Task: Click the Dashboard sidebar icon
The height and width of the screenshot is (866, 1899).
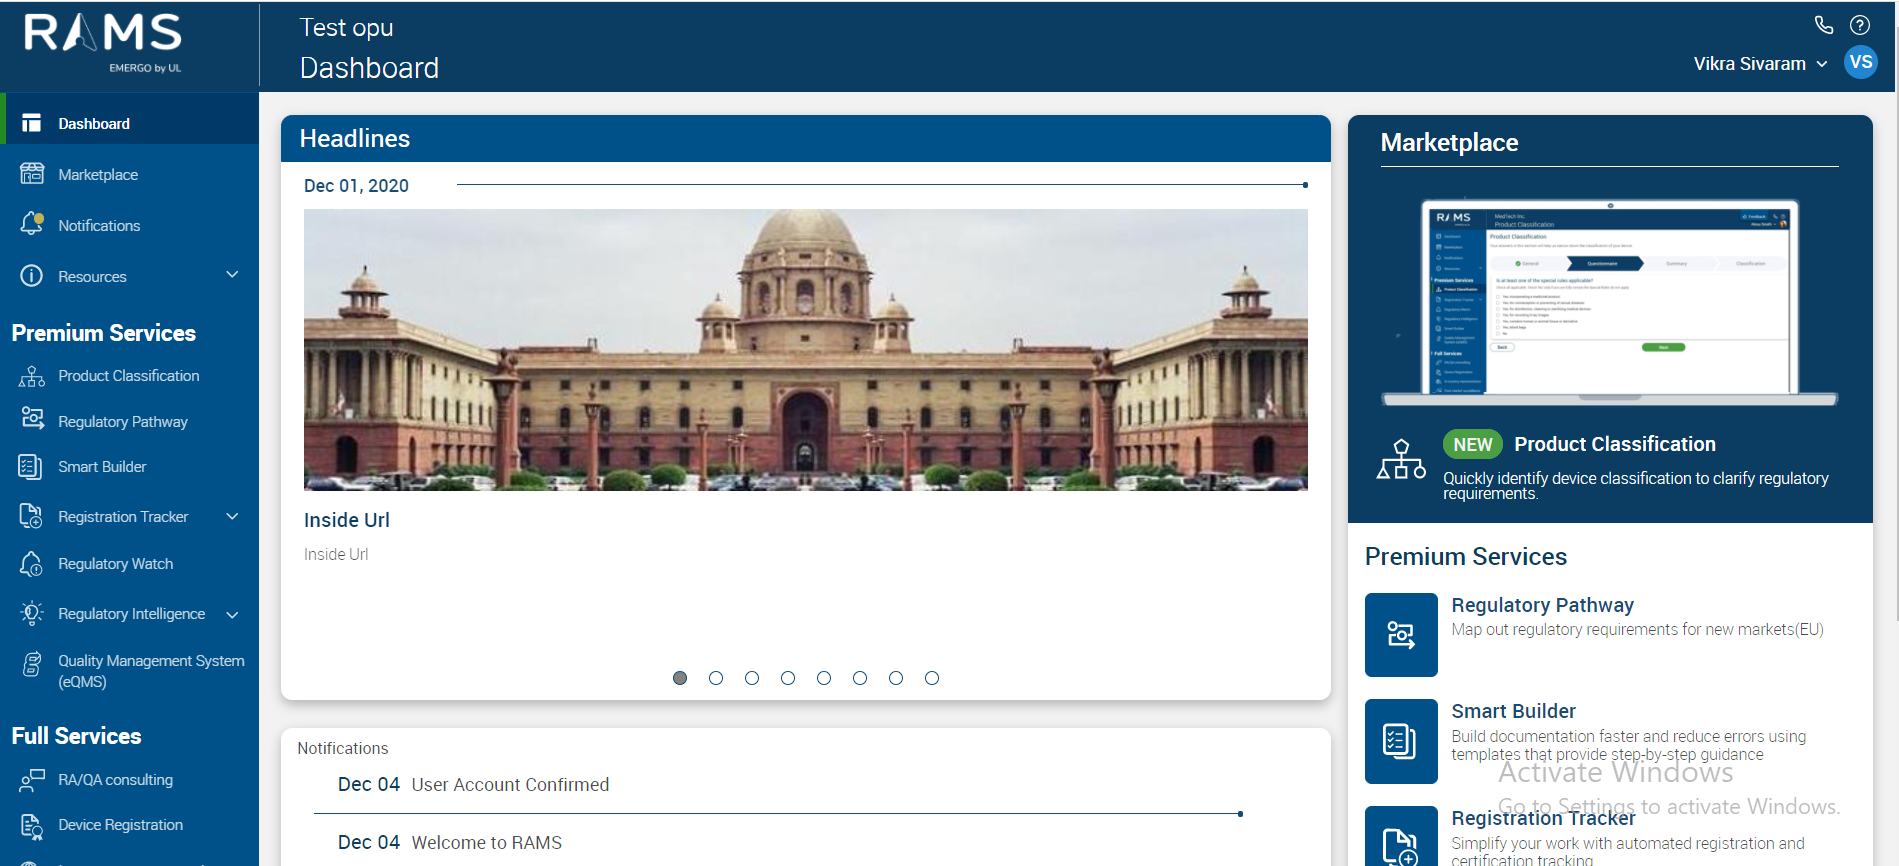Action: coord(32,123)
